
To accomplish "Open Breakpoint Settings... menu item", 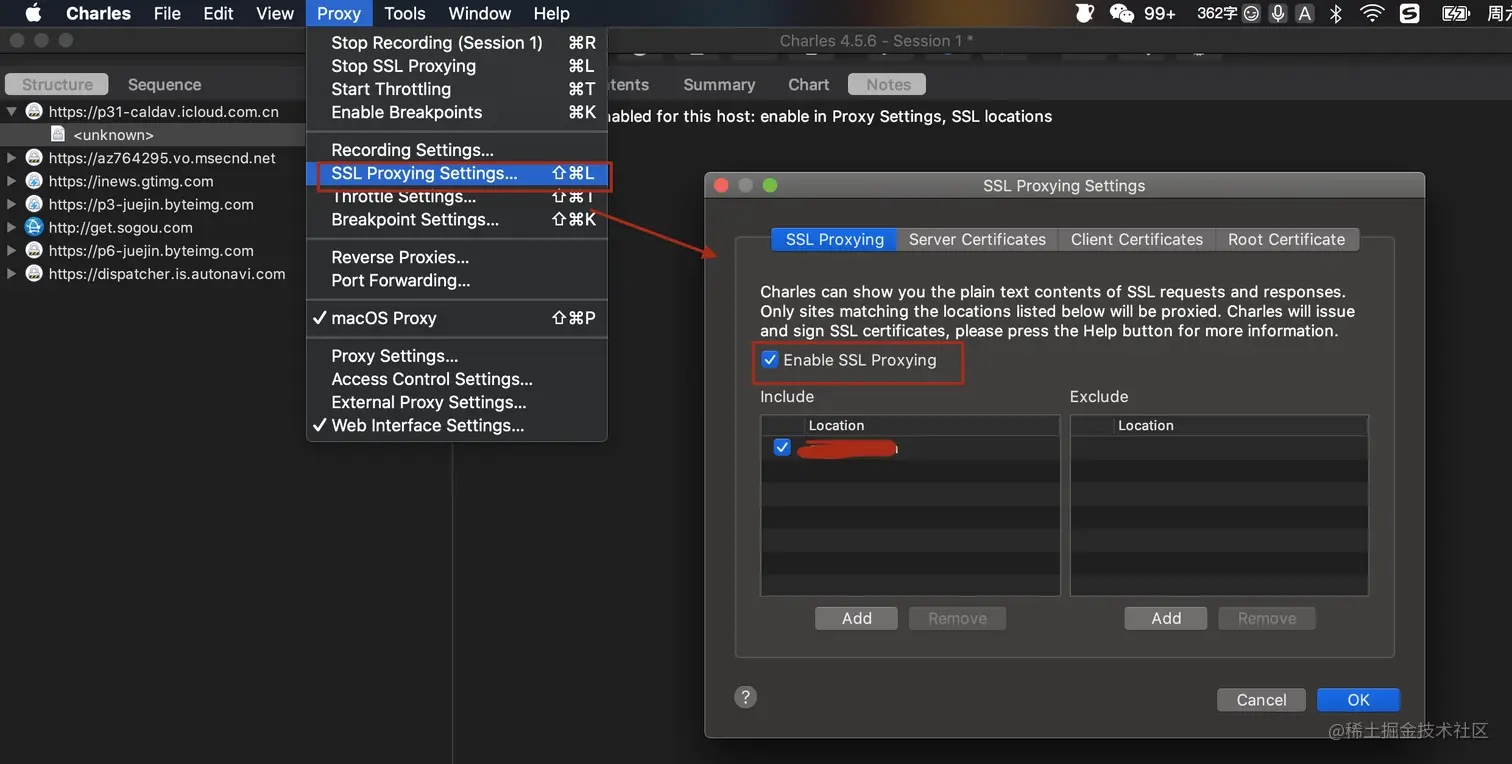I will 456,219.
